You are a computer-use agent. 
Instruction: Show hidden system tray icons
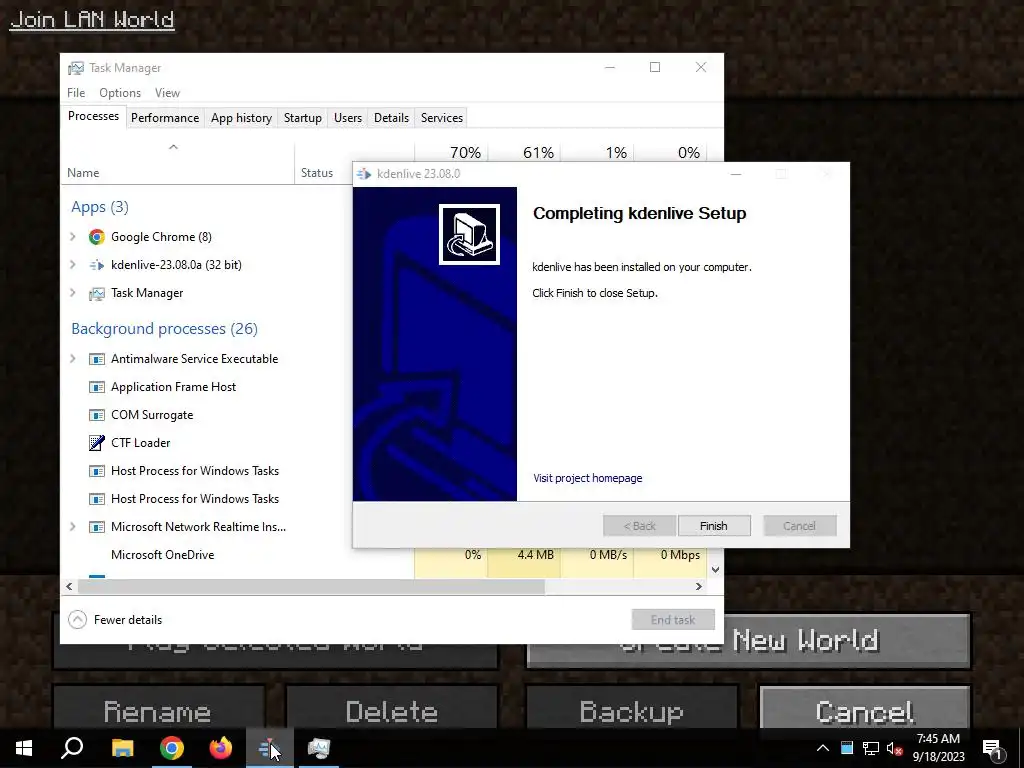(823, 748)
